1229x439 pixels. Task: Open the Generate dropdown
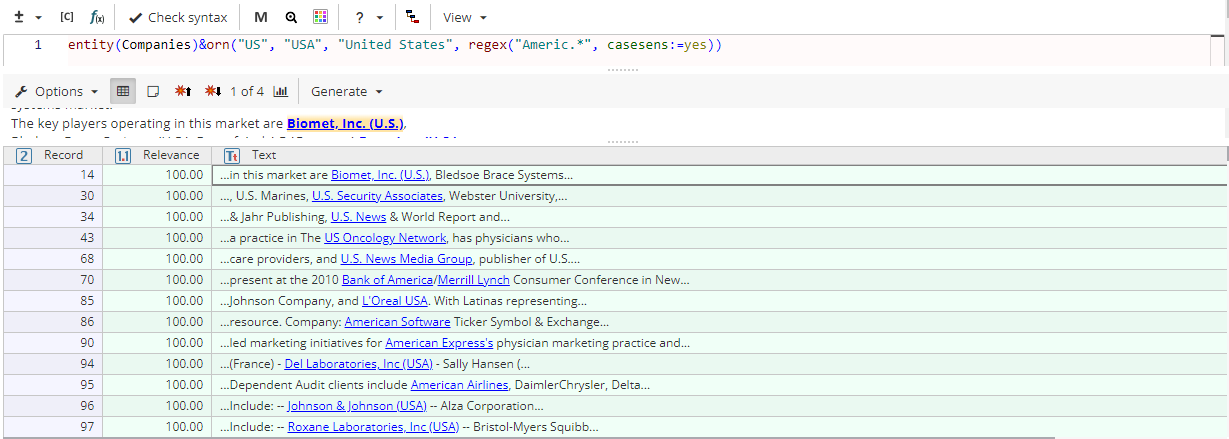click(346, 91)
